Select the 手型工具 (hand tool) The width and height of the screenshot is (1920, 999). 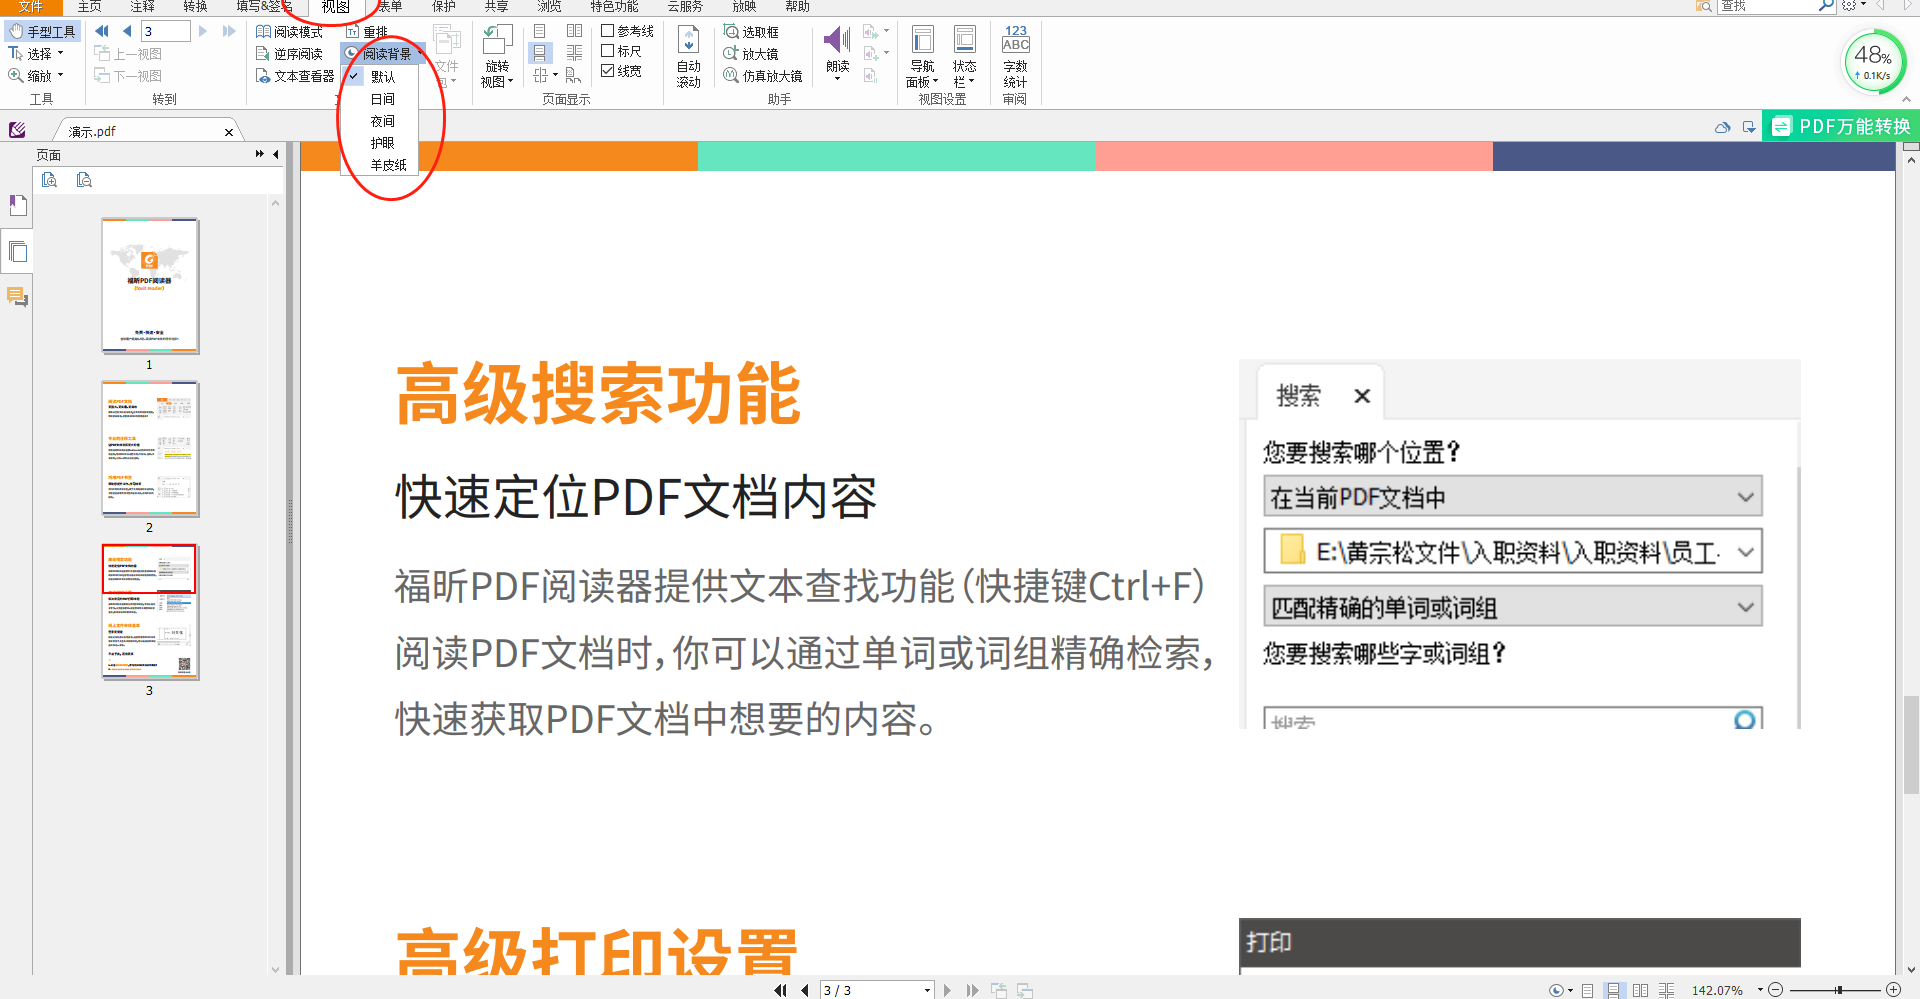coord(43,30)
